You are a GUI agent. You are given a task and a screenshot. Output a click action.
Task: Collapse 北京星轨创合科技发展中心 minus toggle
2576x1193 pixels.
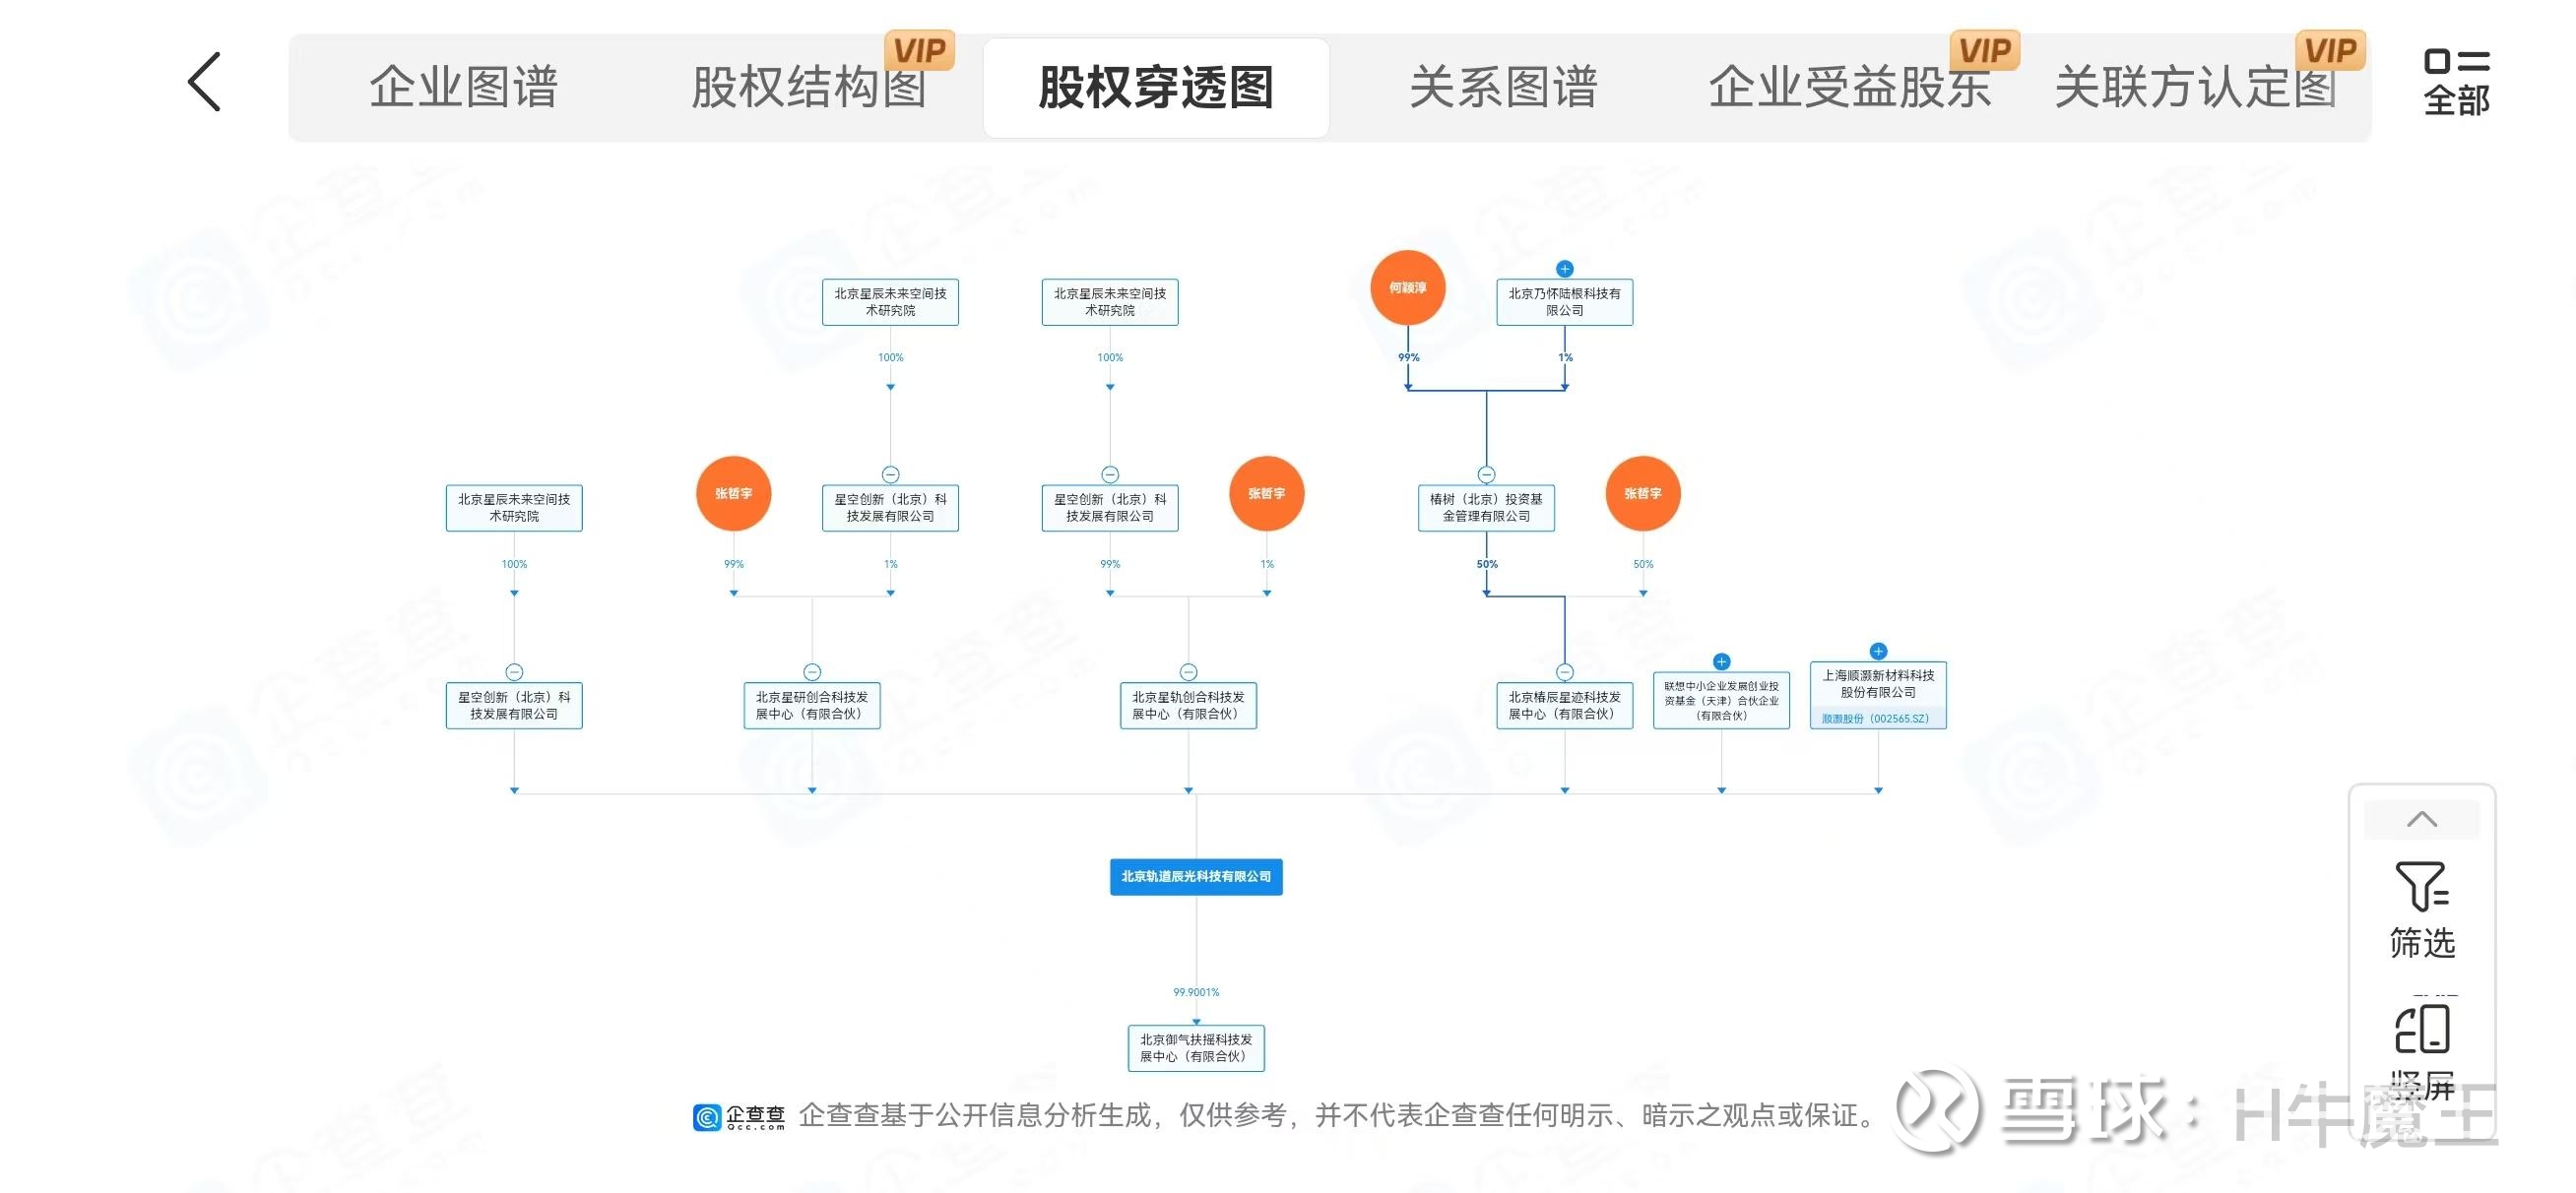click(1188, 672)
